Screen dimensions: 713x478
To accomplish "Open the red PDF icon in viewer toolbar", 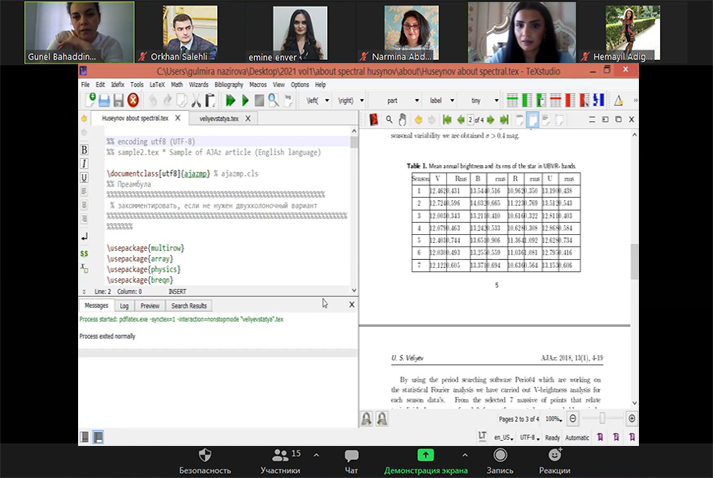I will point(374,119).
